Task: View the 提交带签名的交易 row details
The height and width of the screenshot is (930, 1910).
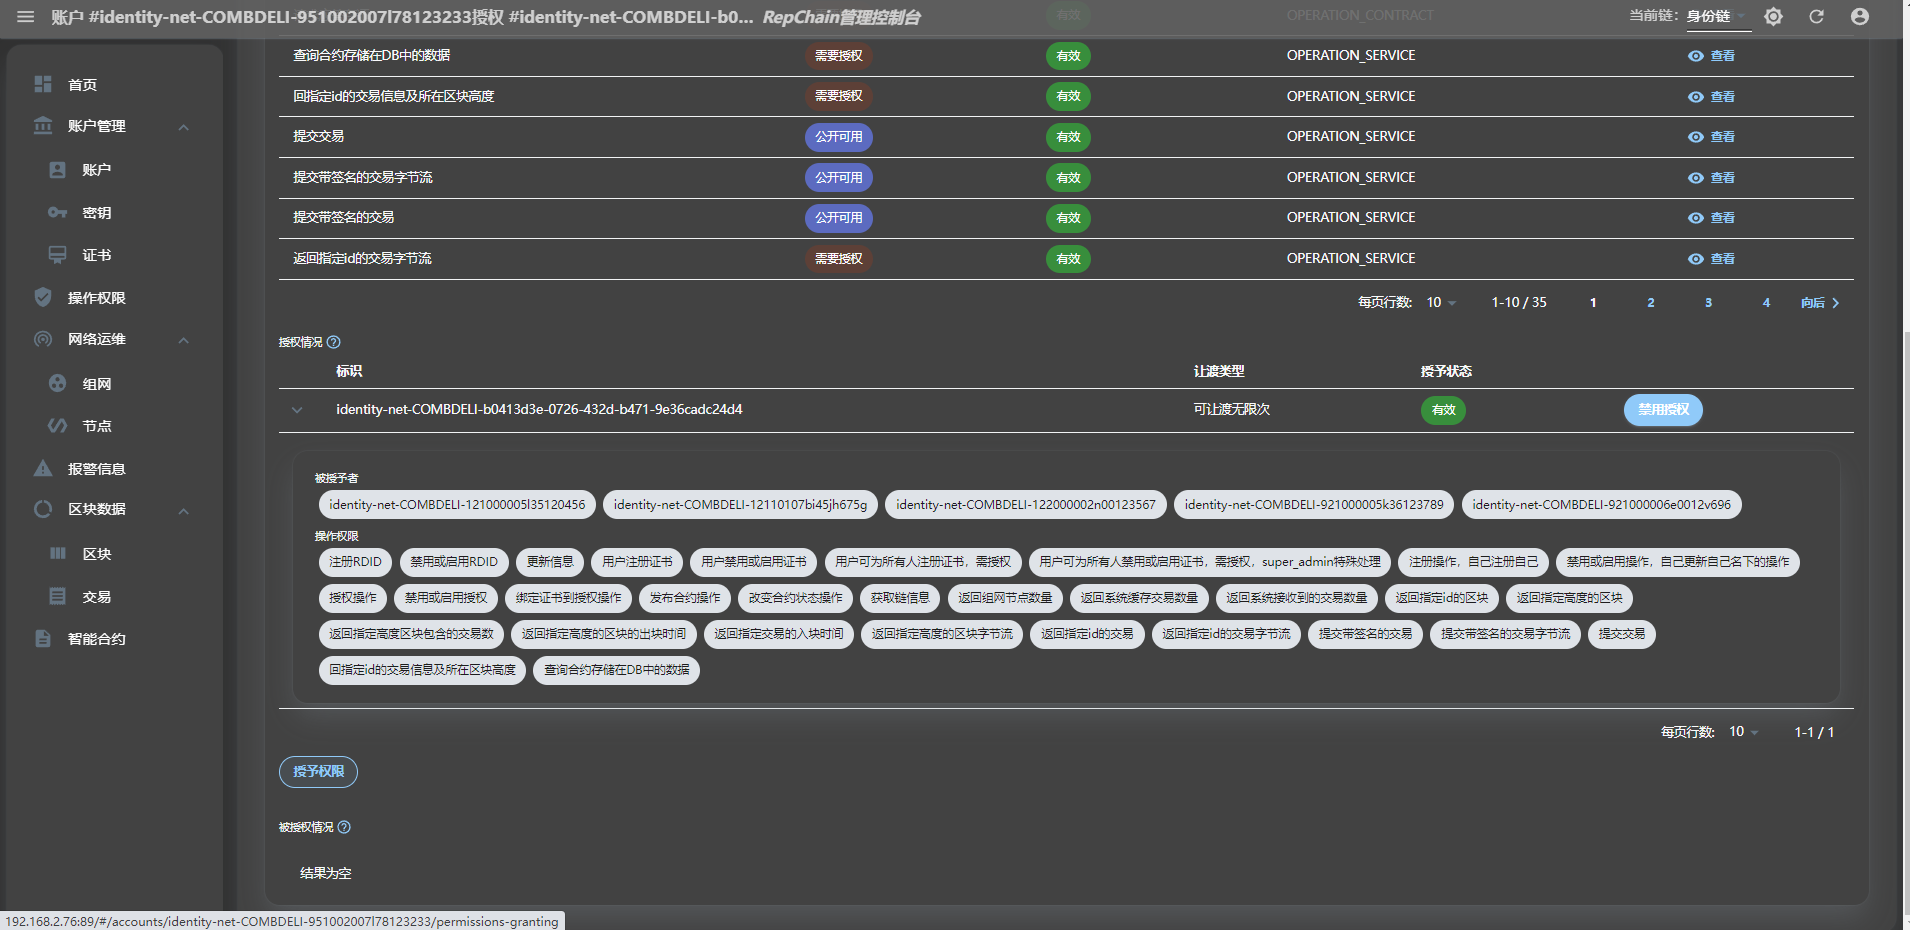Action: pos(1711,218)
